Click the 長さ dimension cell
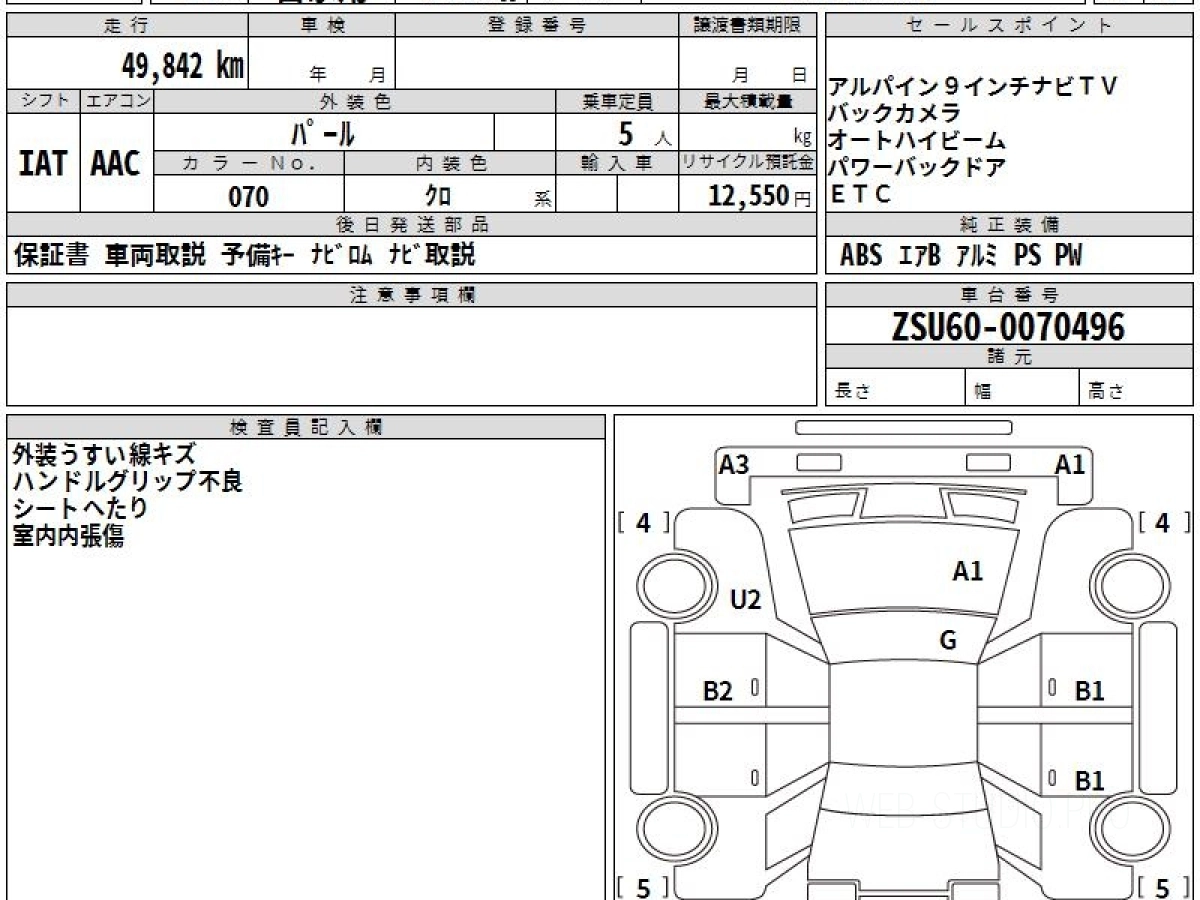Screen dimensions: 1200x900 click(x=895, y=388)
